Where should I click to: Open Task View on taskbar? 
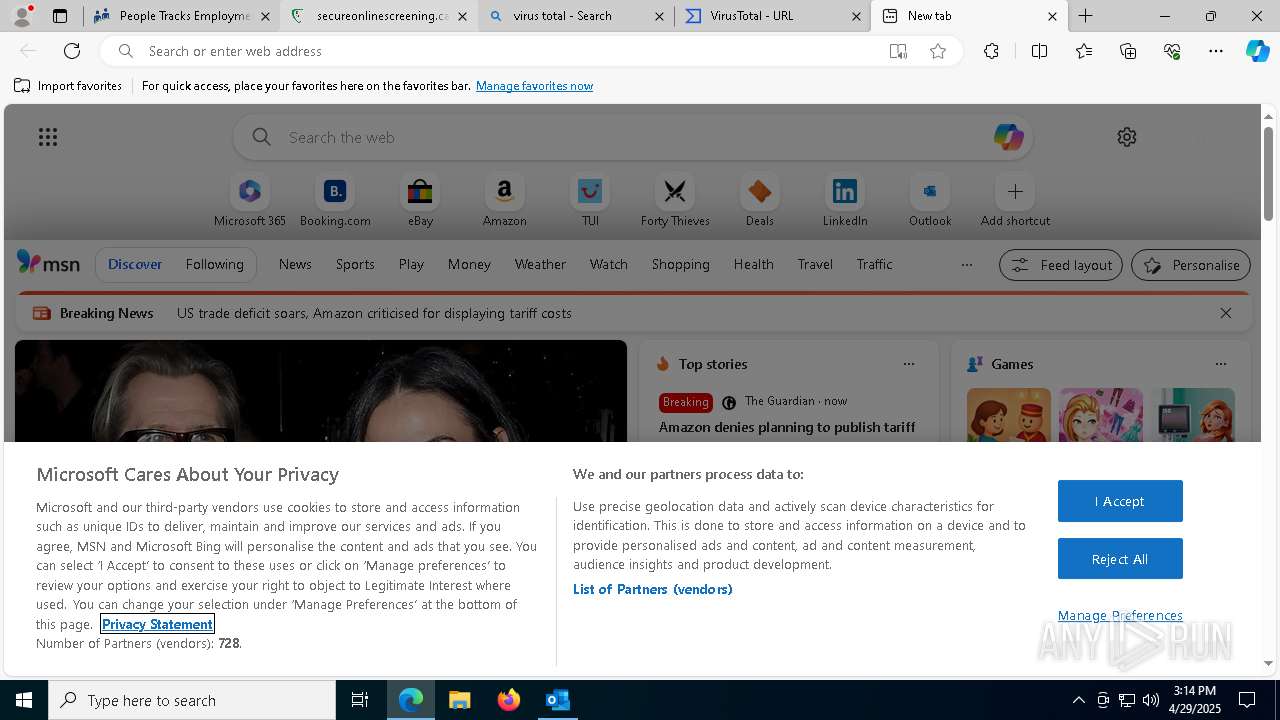[x=360, y=700]
